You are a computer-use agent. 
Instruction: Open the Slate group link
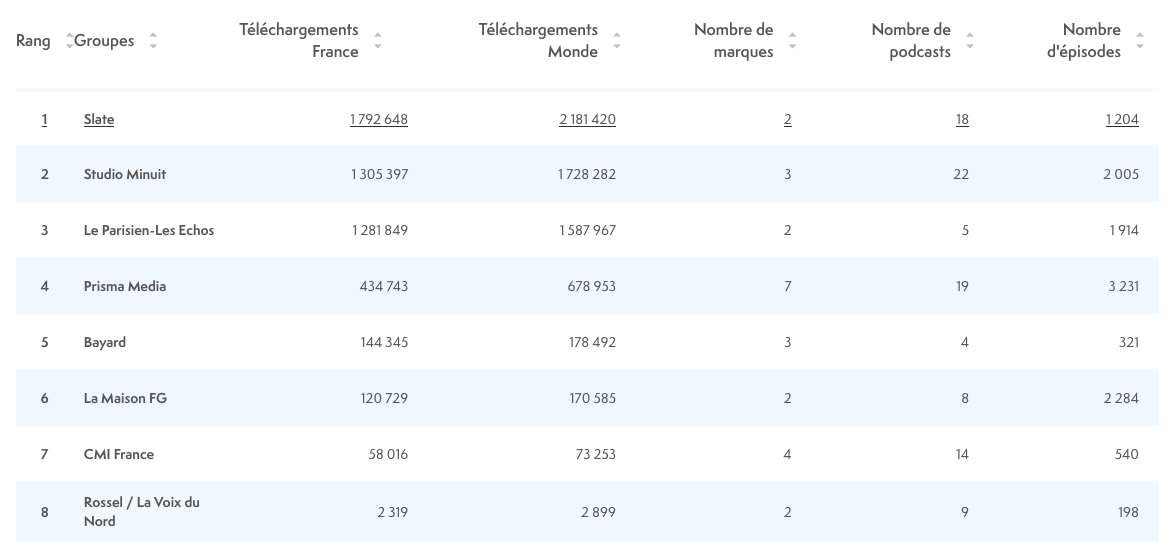[x=99, y=119]
